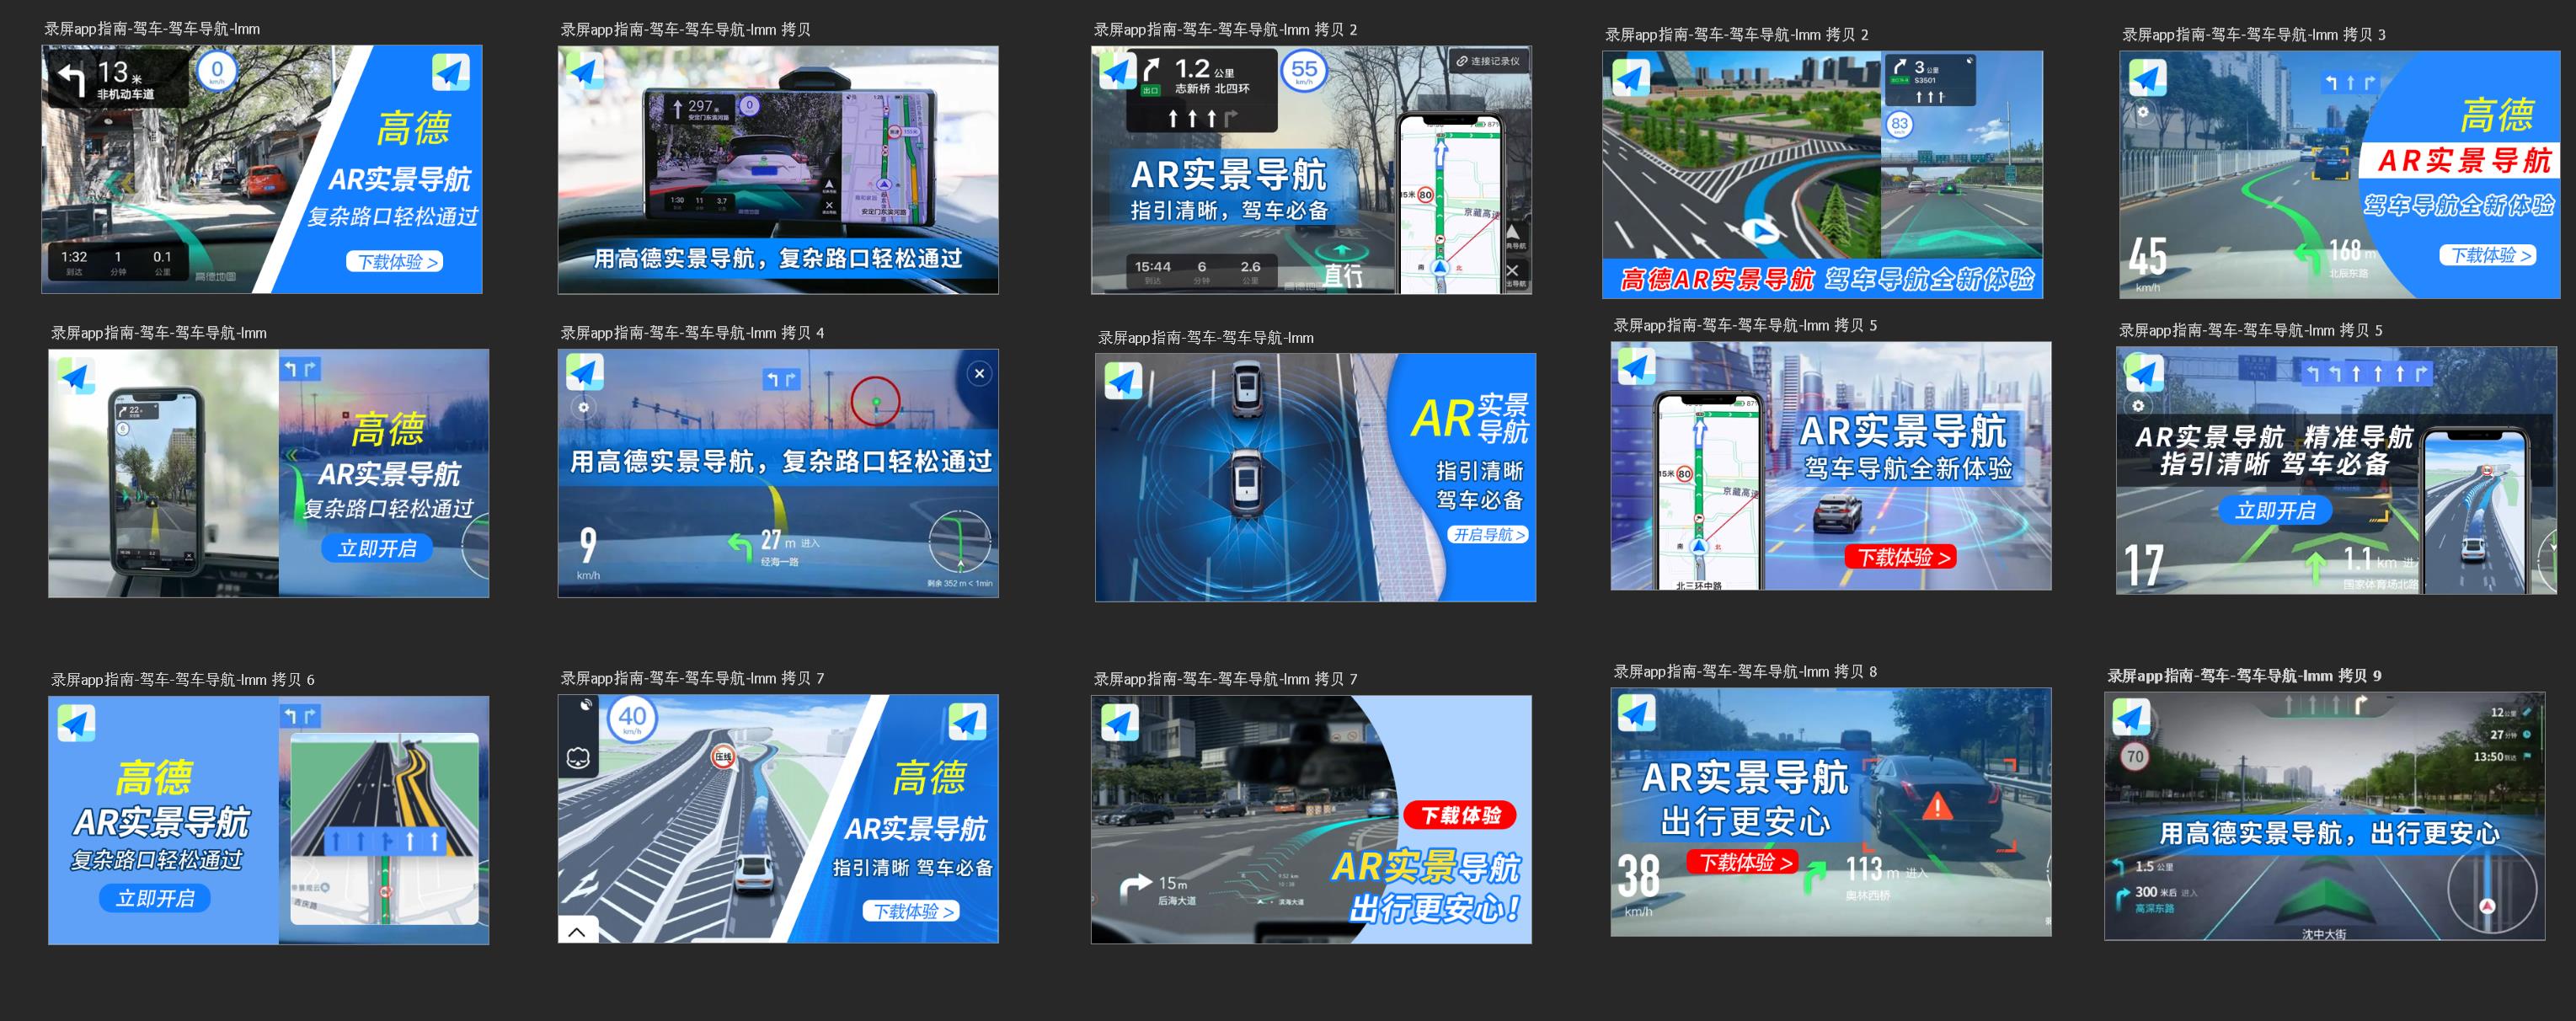This screenshot has height=1021, width=2576.
Task: Click the large speed number 17
Action: pos(2144,565)
